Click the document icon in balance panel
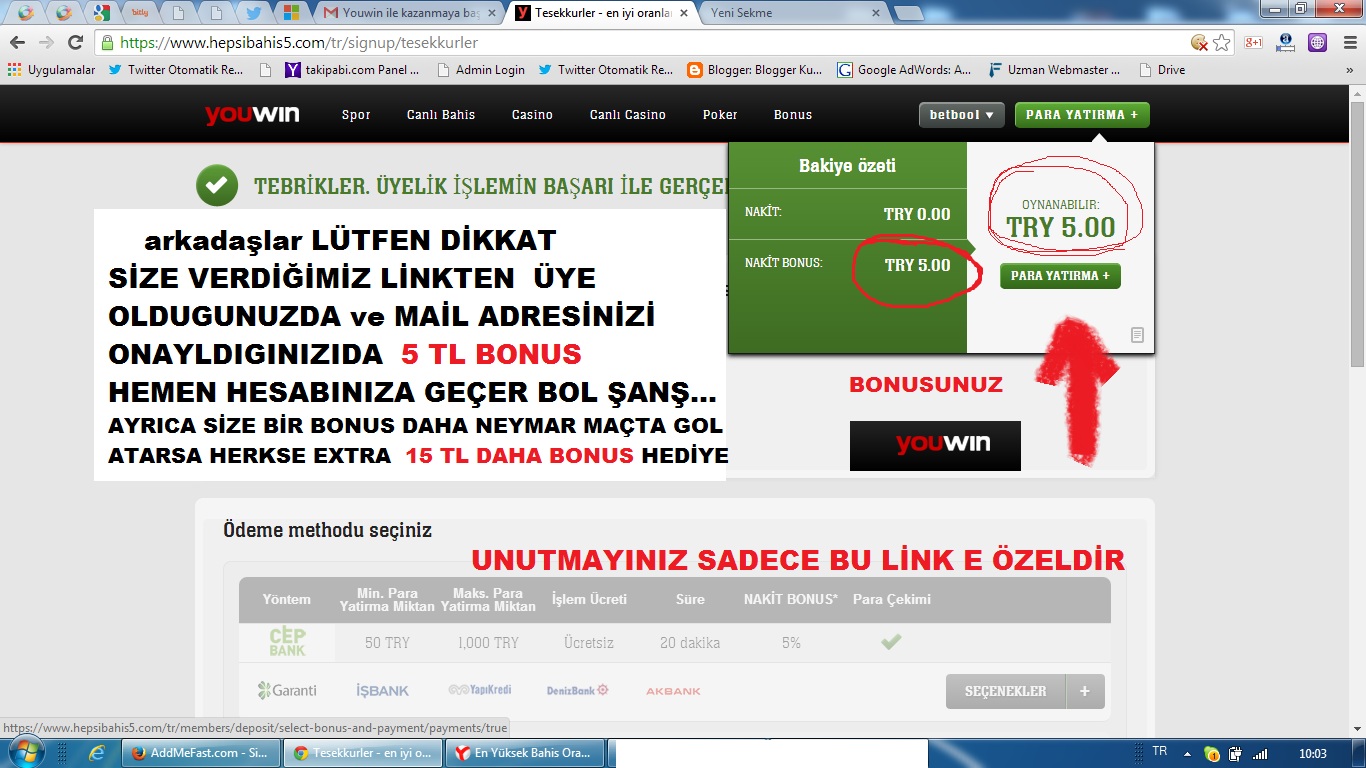The image size is (1366, 768). [1137, 335]
